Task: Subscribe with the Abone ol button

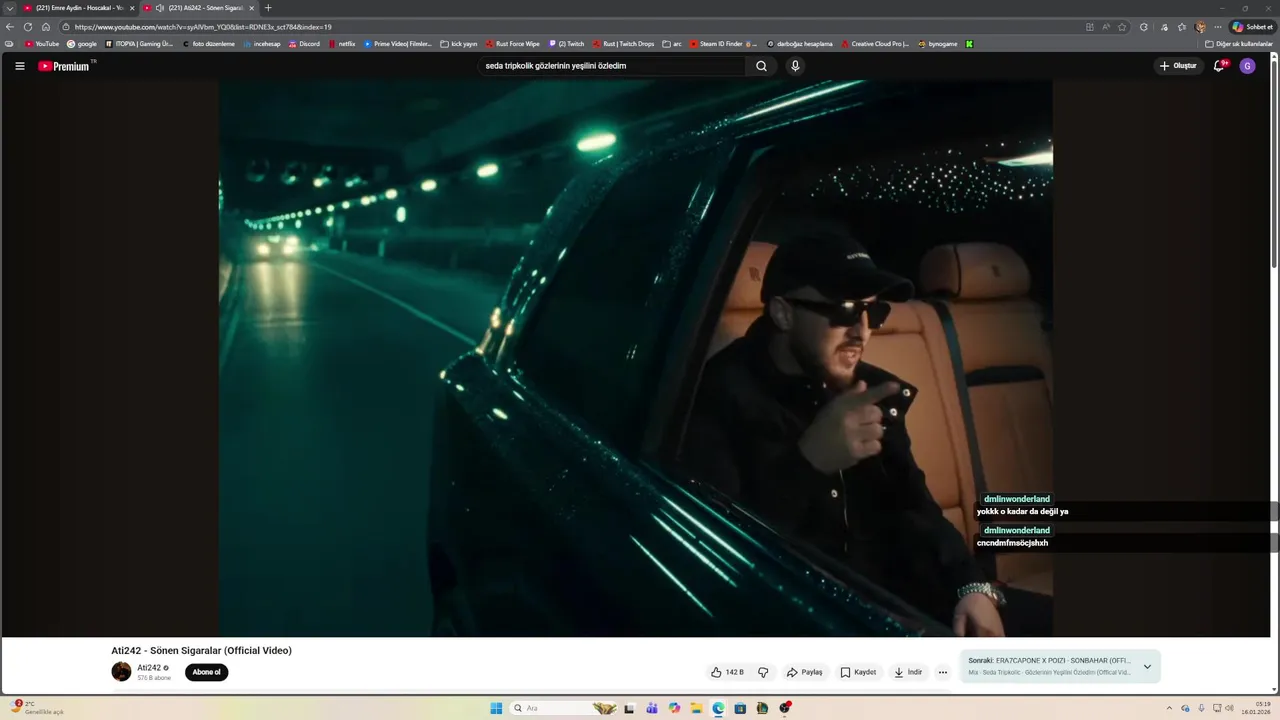Action: (206, 672)
